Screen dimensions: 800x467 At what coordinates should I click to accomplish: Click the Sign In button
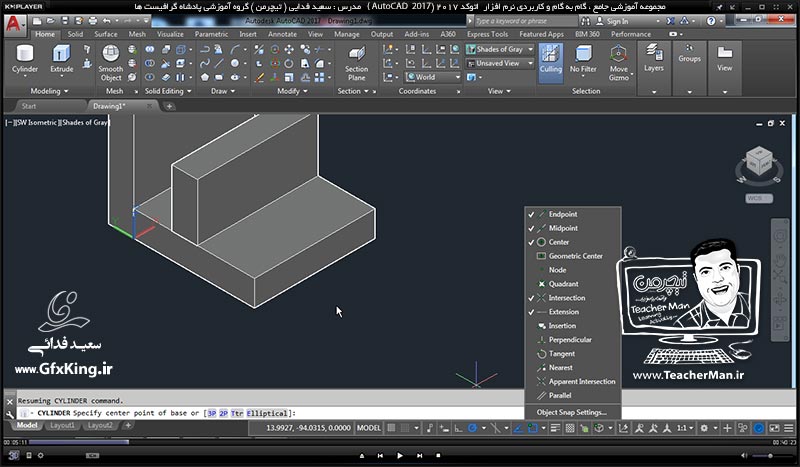(613, 21)
